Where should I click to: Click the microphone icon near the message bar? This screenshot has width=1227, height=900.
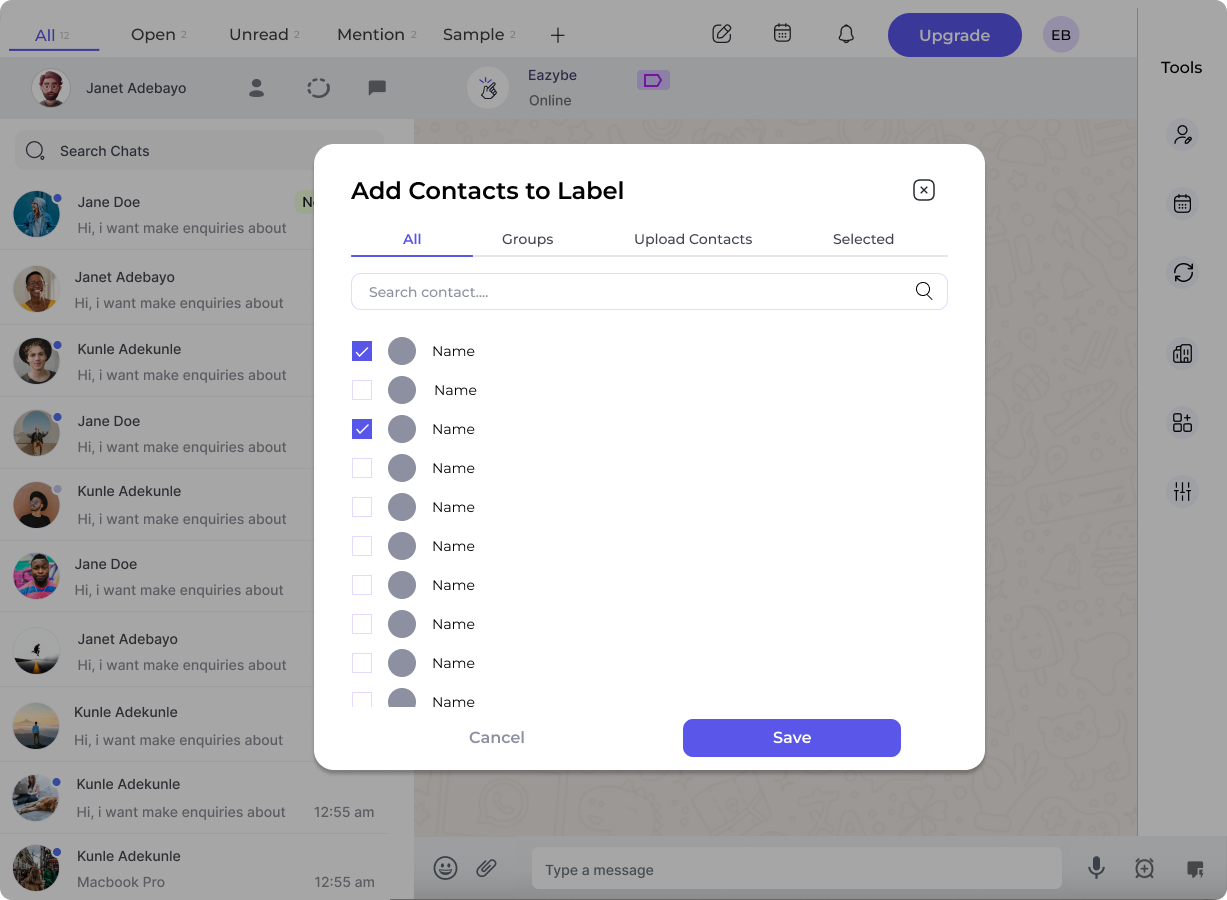(1096, 868)
